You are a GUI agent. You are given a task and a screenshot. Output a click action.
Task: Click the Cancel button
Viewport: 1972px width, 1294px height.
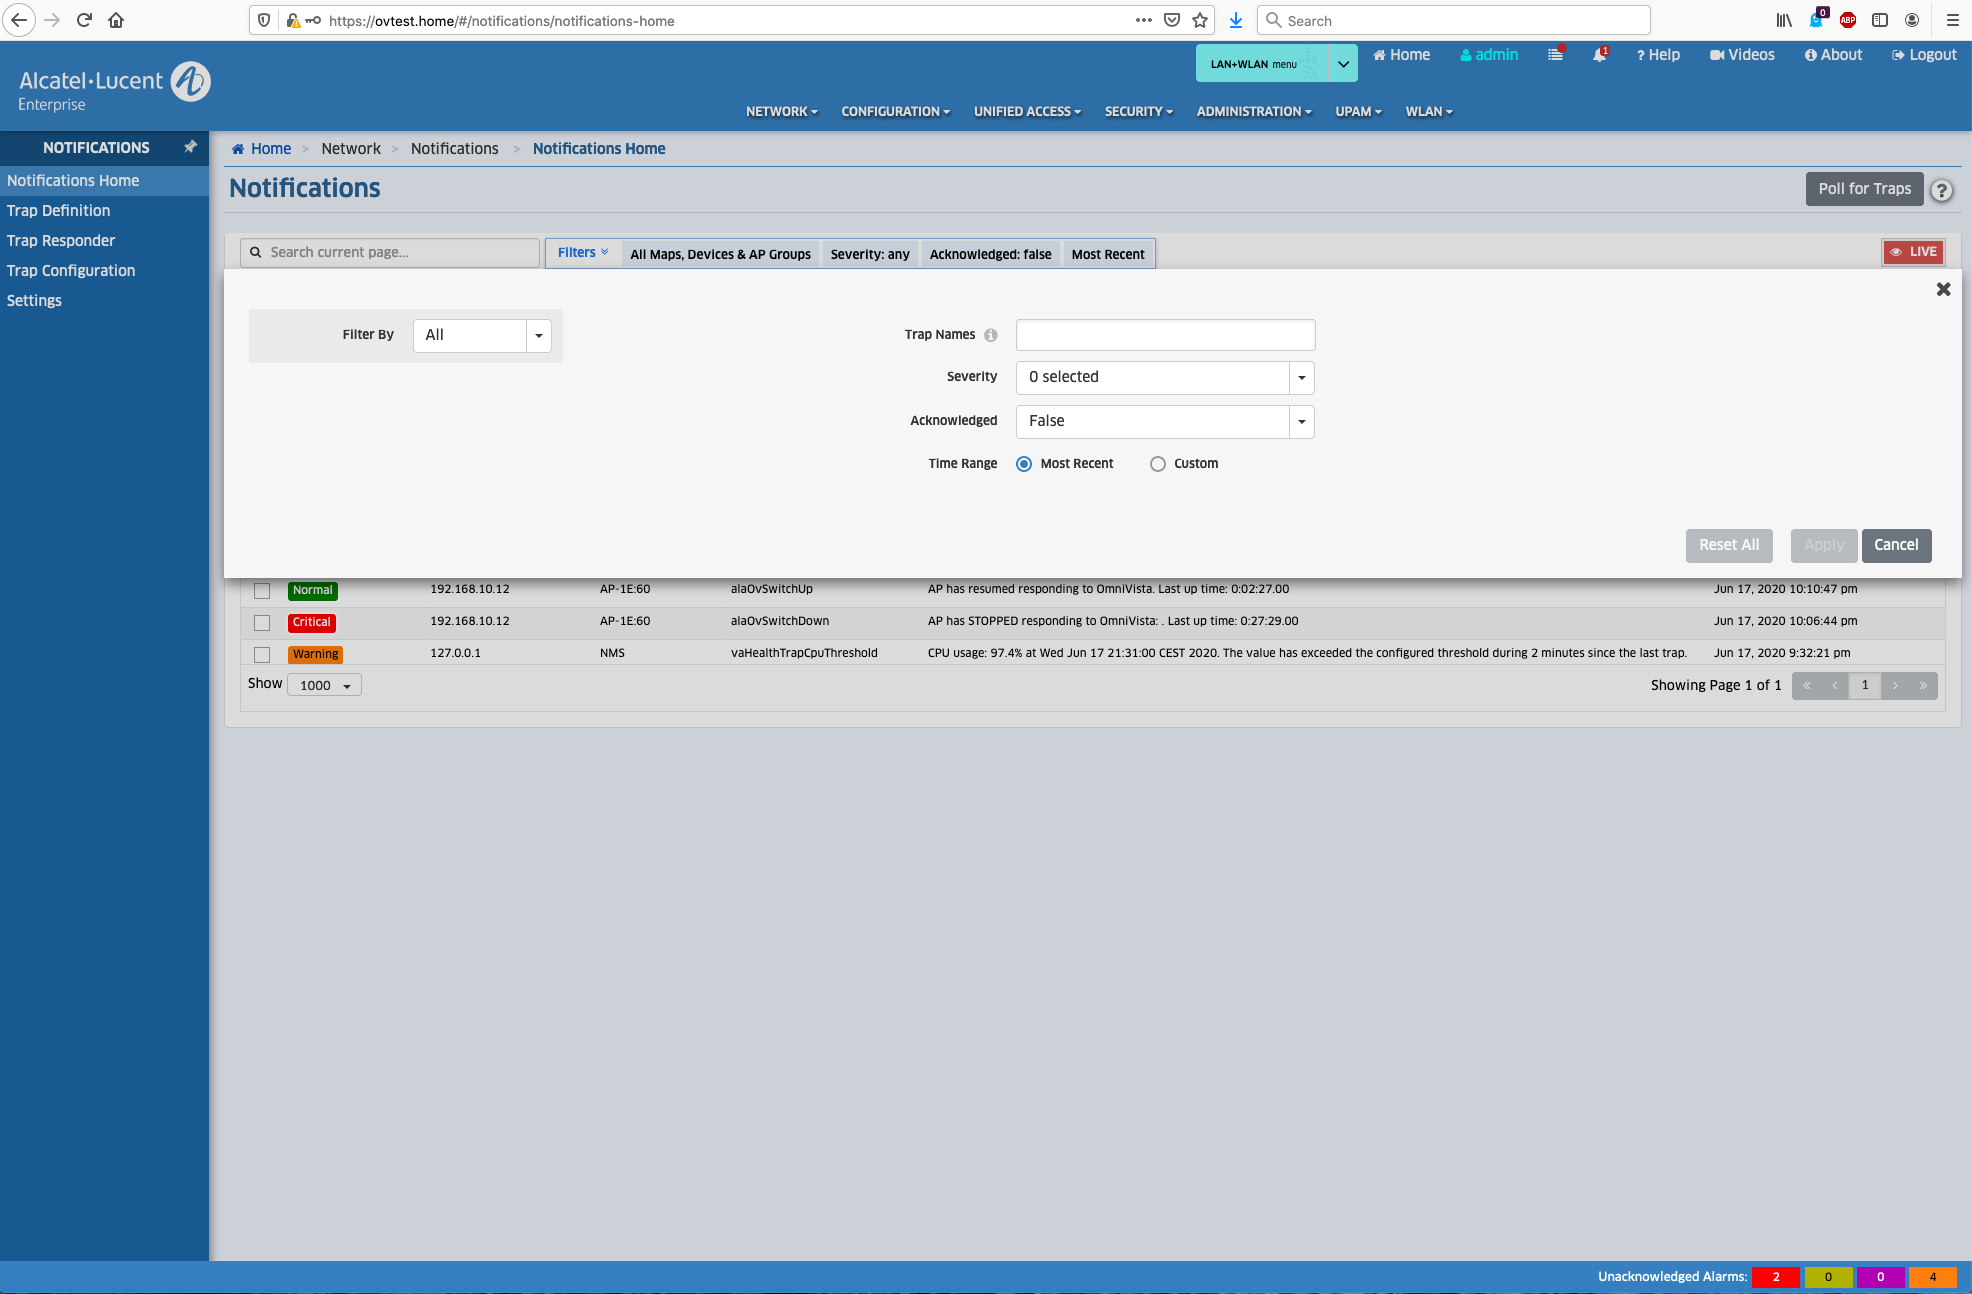tap(1895, 545)
